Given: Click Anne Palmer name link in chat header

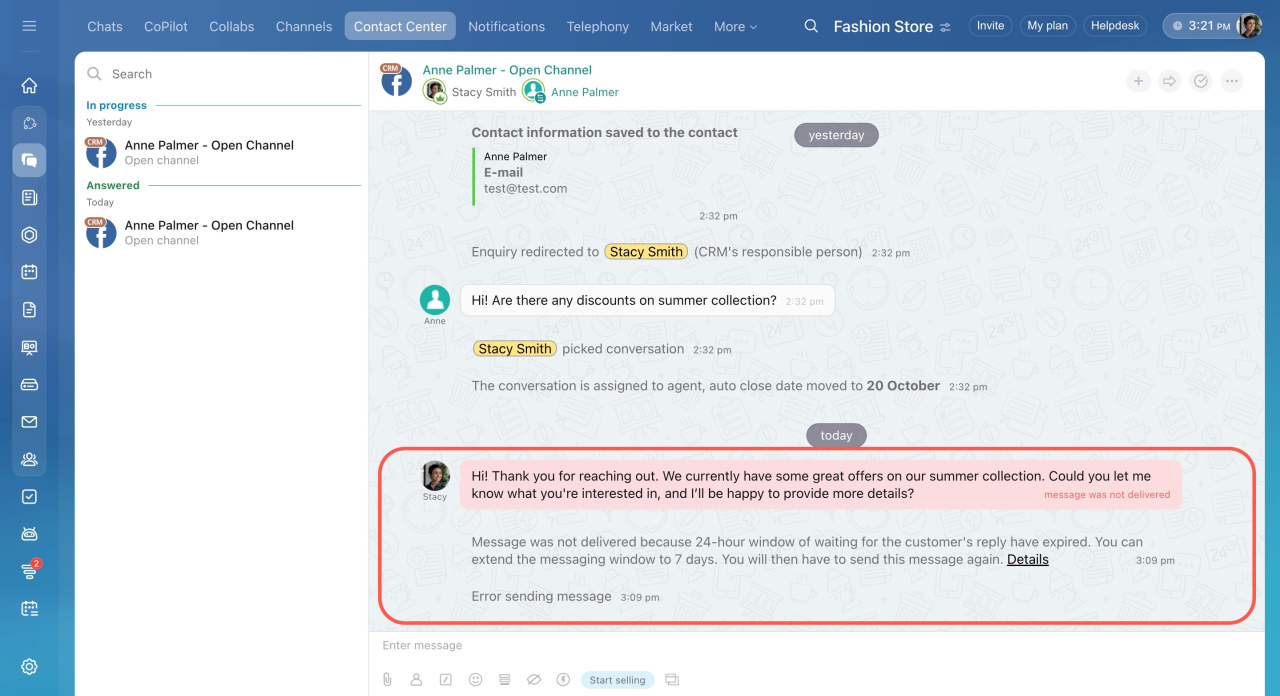Looking at the screenshot, I should pos(585,92).
